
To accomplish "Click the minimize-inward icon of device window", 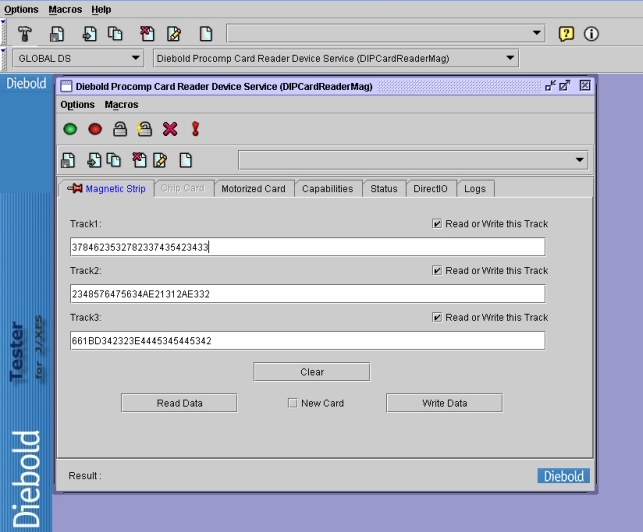I will [x=550, y=86].
